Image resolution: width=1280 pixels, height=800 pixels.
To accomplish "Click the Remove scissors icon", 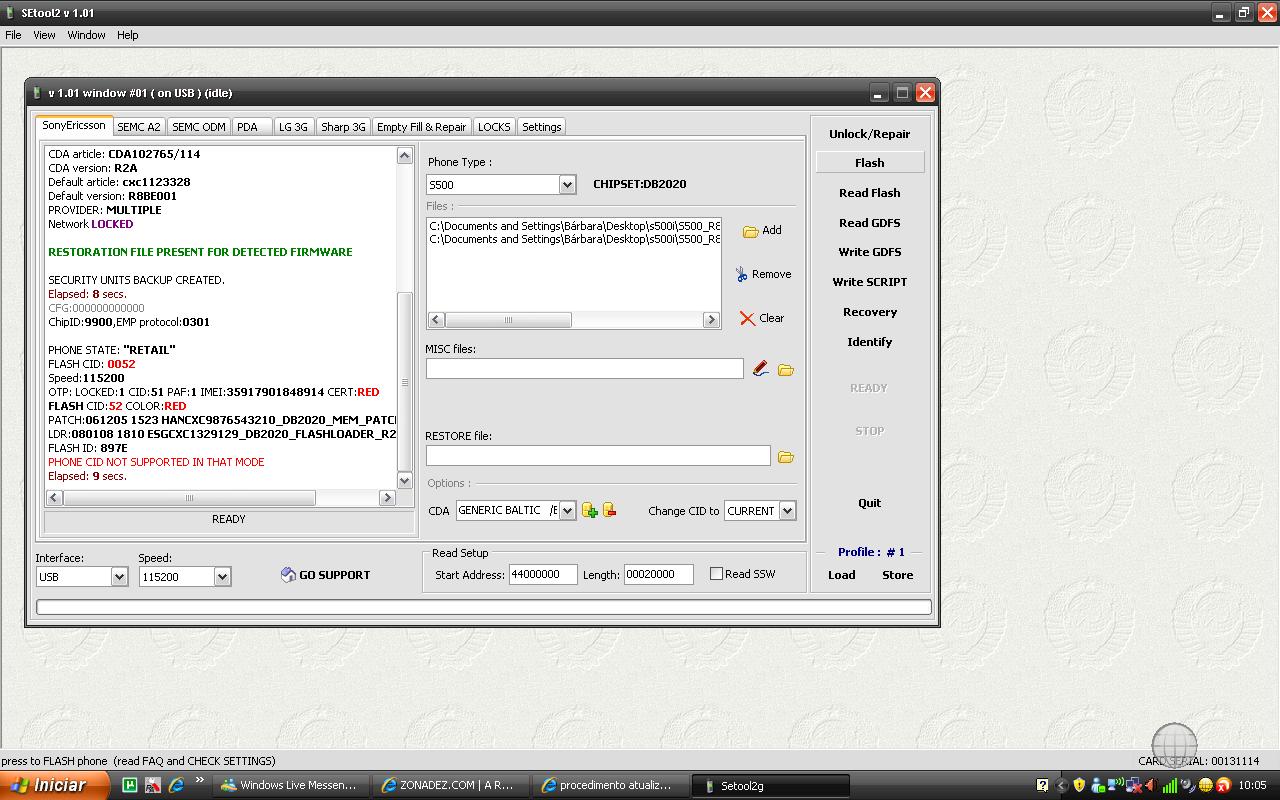I will 741,274.
